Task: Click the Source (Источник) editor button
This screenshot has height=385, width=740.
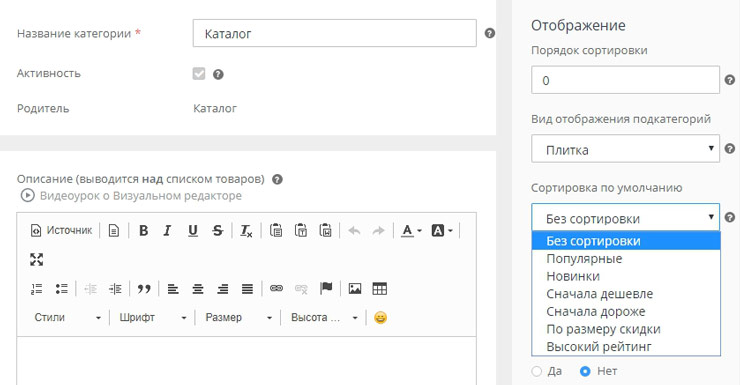Action: coord(61,230)
